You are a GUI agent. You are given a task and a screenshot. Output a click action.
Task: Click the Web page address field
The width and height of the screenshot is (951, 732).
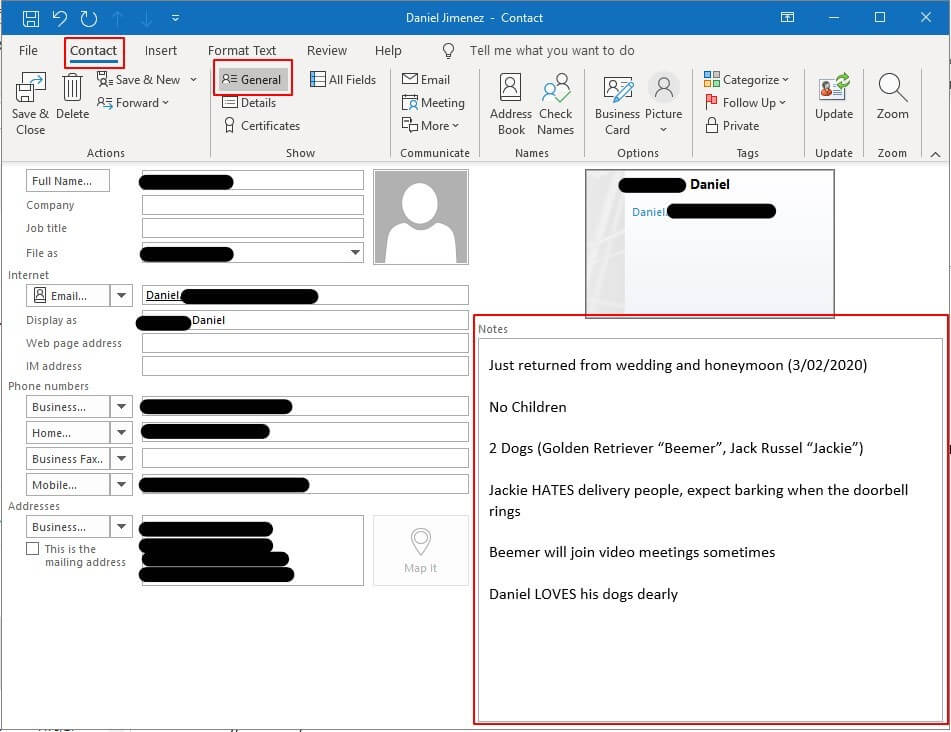[x=305, y=343]
